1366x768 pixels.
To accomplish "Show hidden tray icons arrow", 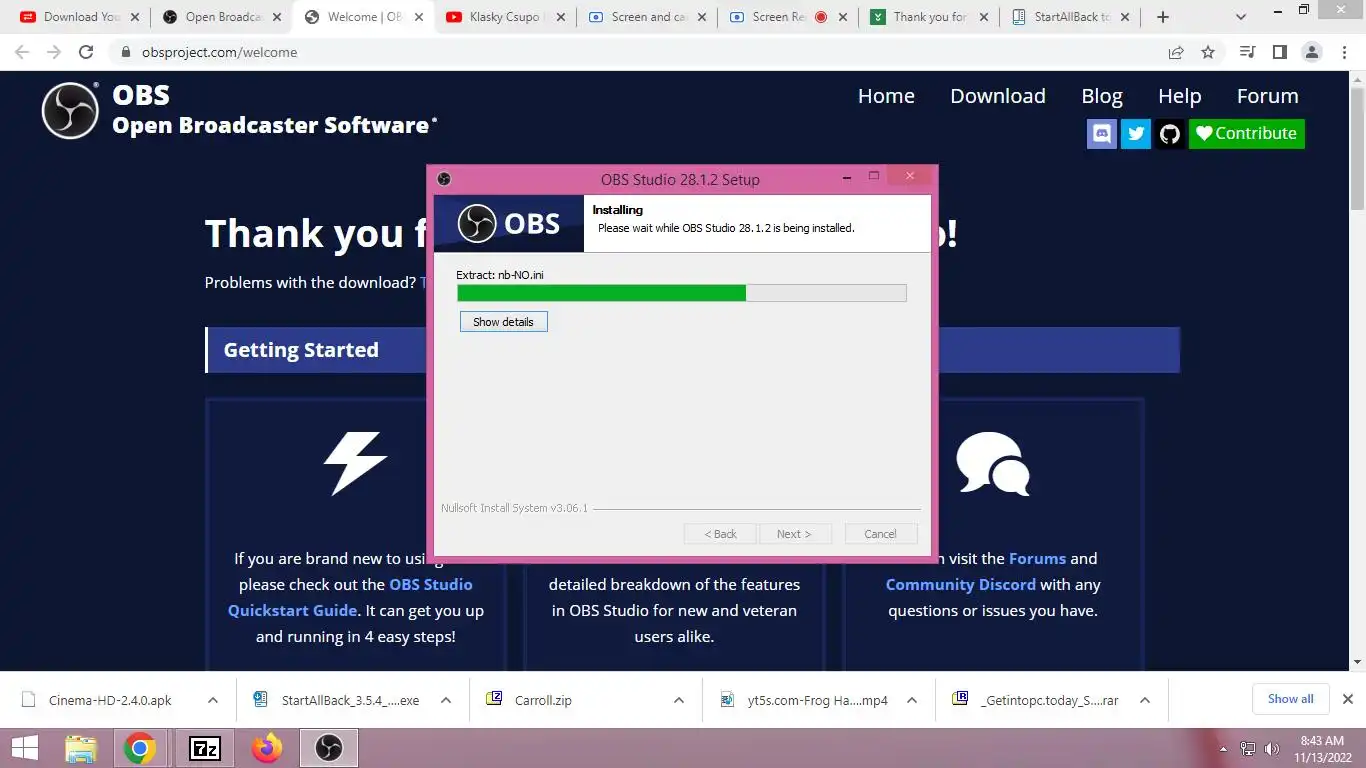I will [1223, 749].
